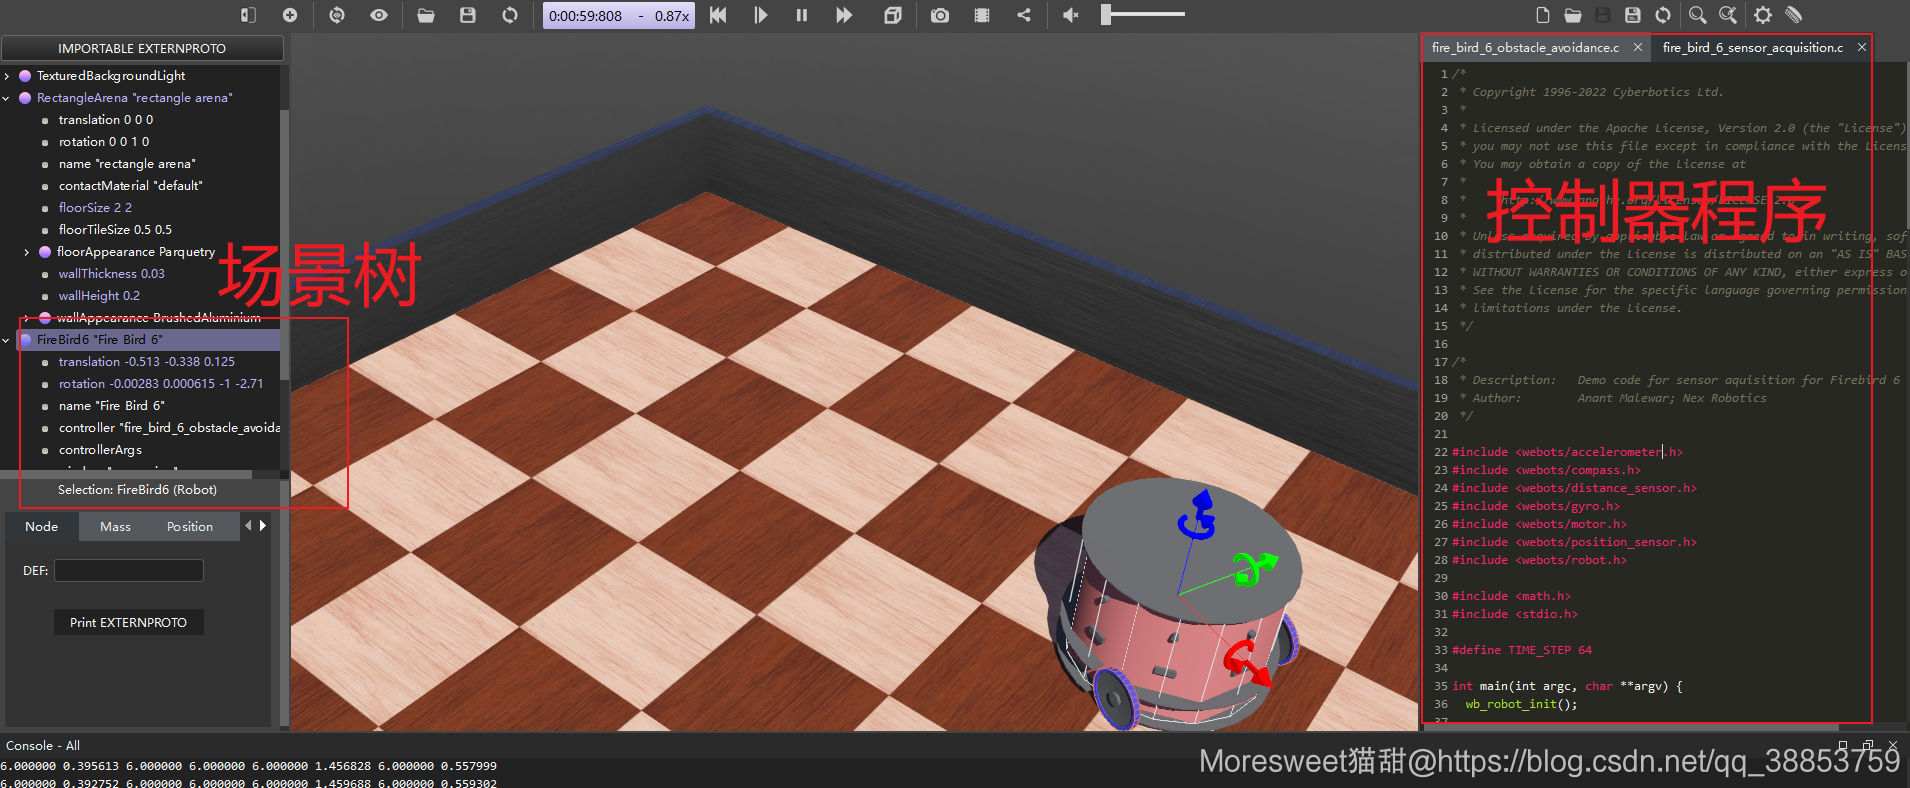1910x788 pixels.
Task: Switch to fire_bird_6_obstacle_avoidance.c tab
Action: 1525,47
